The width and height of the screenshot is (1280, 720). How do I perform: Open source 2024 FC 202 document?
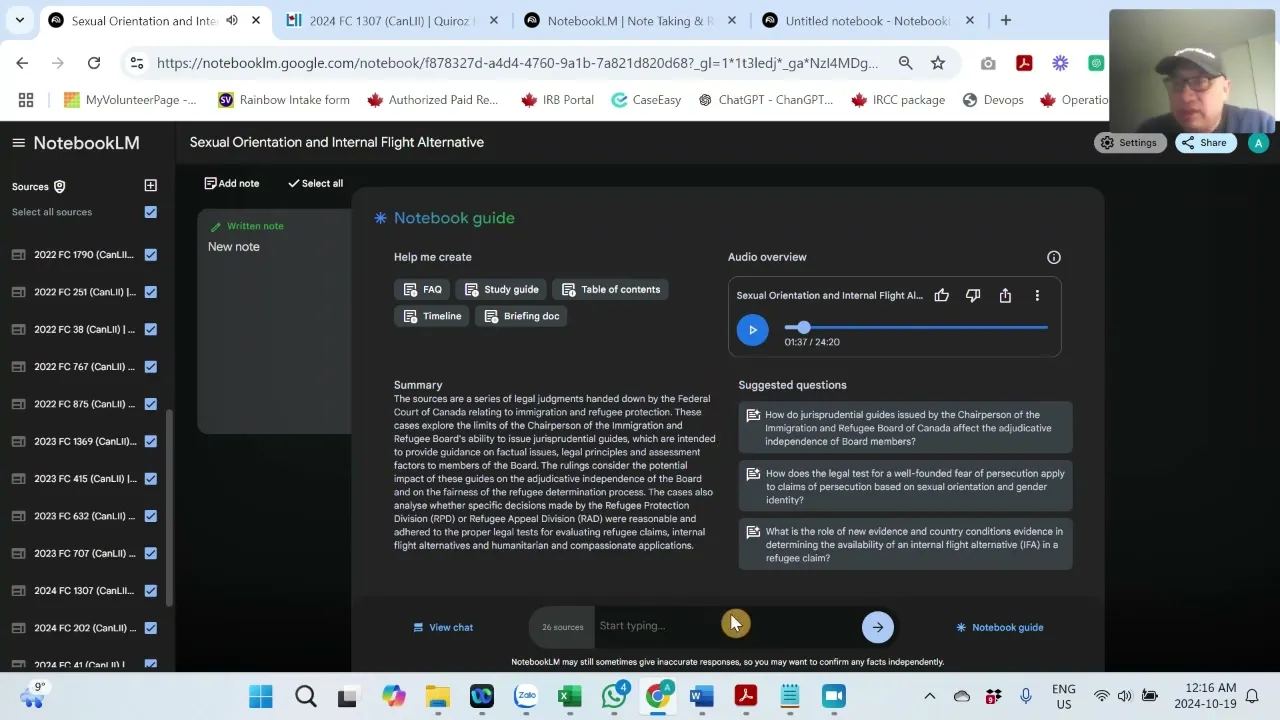tap(84, 628)
